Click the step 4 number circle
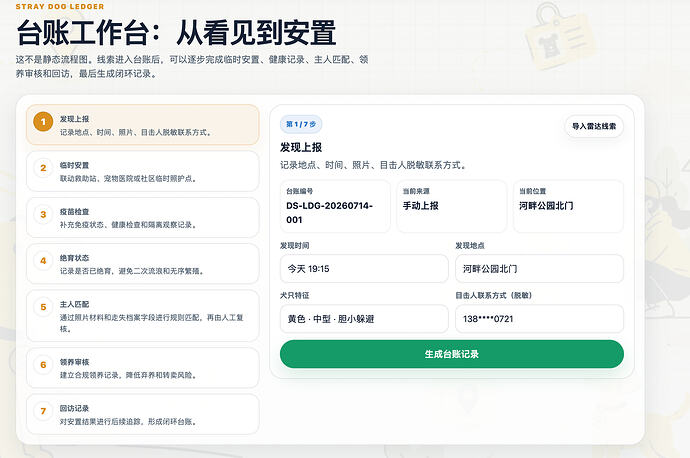 pyautogui.click(x=43, y=260)
